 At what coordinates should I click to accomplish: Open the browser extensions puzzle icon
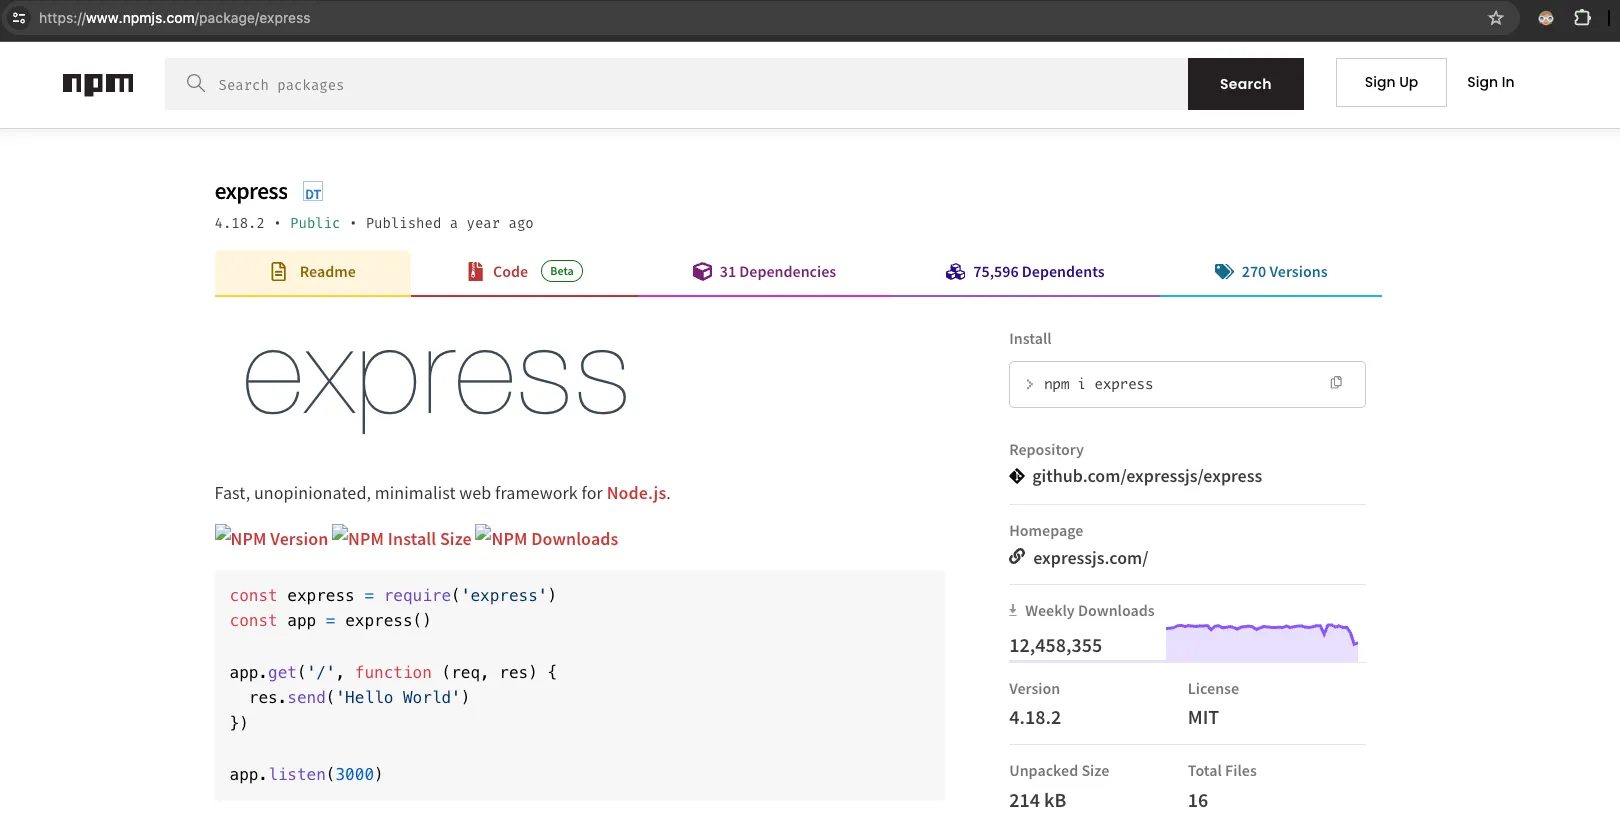pos(1582,18)
